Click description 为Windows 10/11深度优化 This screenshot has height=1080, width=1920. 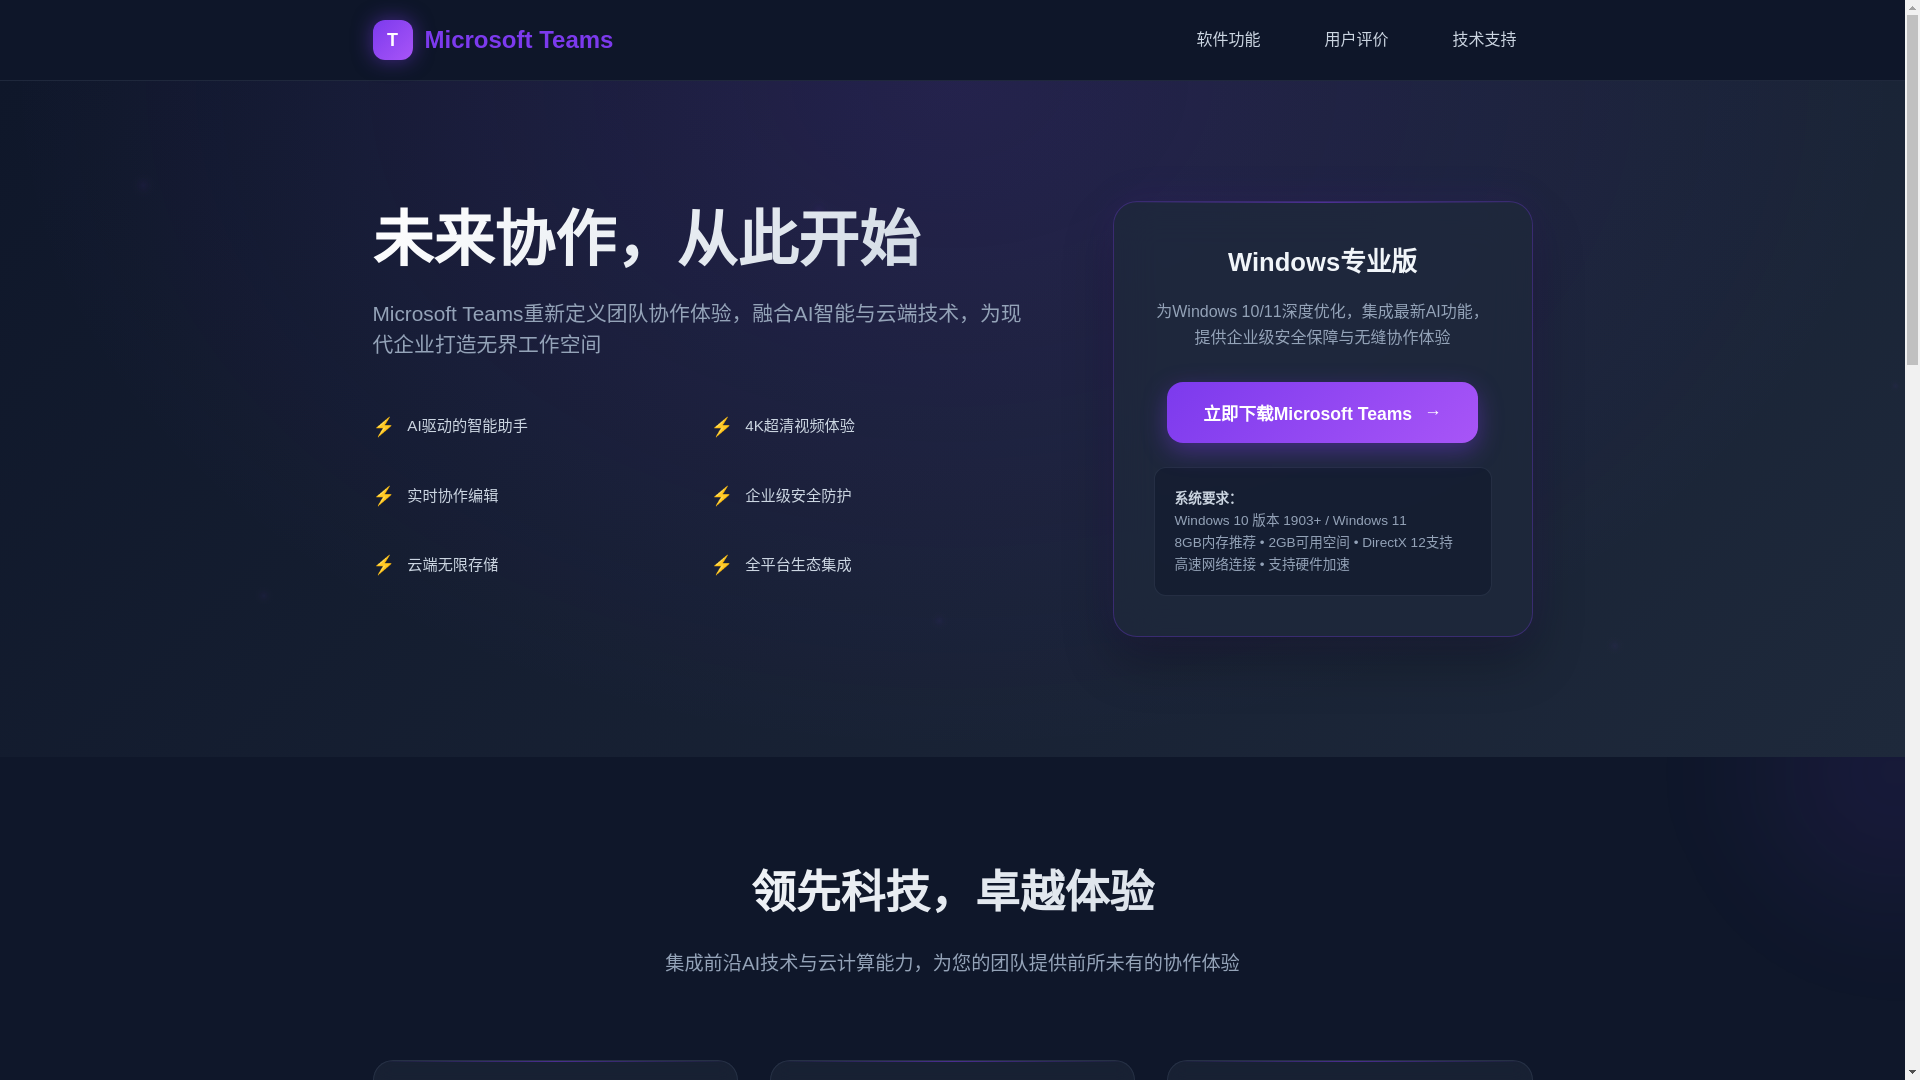(1322, 324)
